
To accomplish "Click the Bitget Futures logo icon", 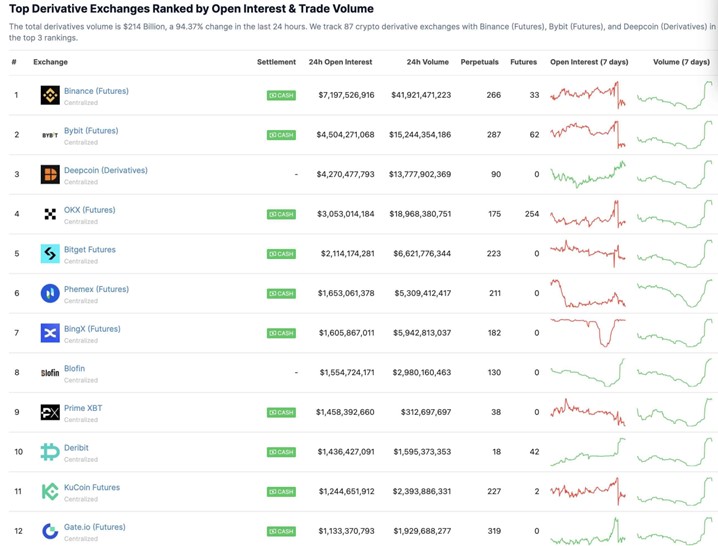I will (49, 254).
